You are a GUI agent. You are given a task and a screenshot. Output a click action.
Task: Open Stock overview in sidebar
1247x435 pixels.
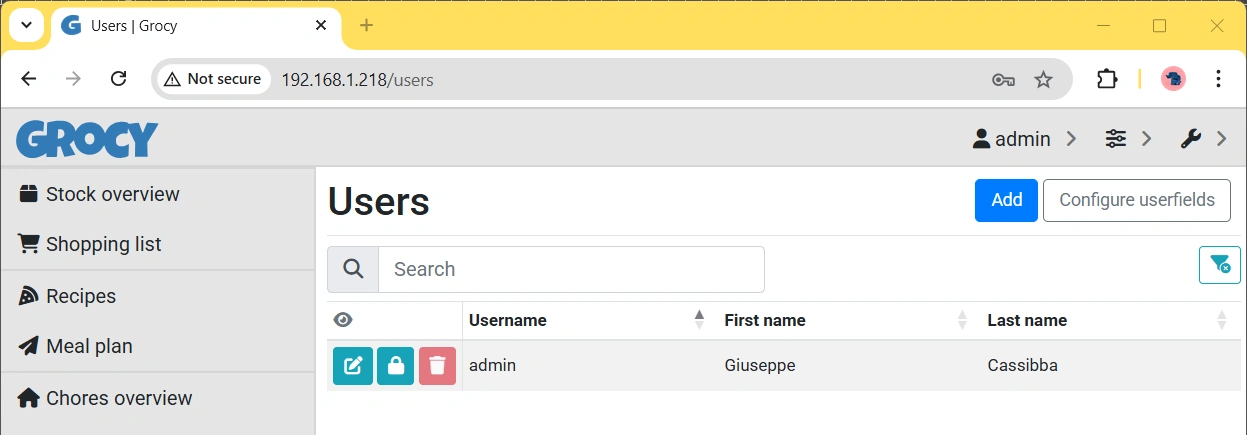(x=158, y=194)
